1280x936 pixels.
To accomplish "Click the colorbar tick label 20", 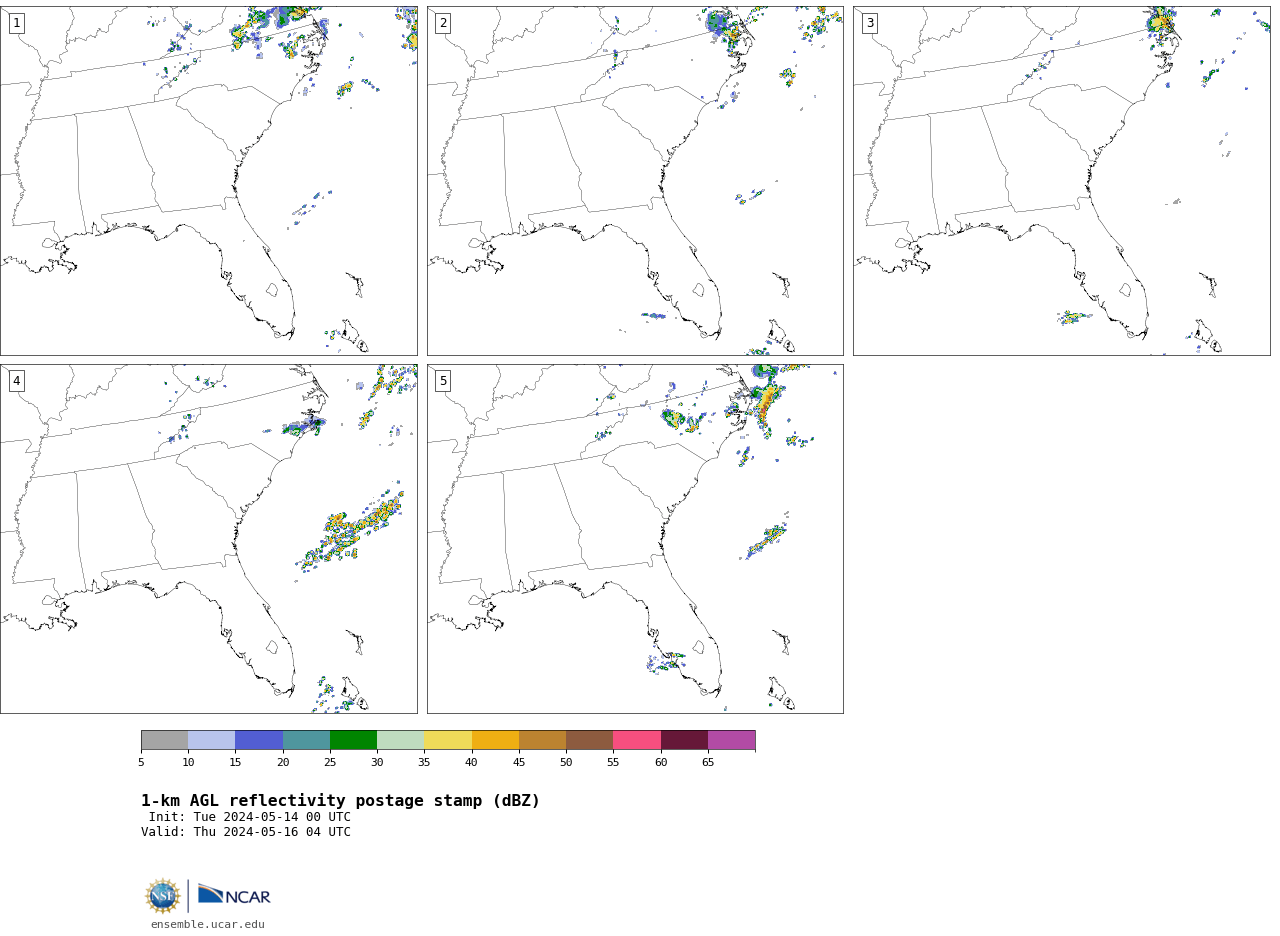I will 283,763.
